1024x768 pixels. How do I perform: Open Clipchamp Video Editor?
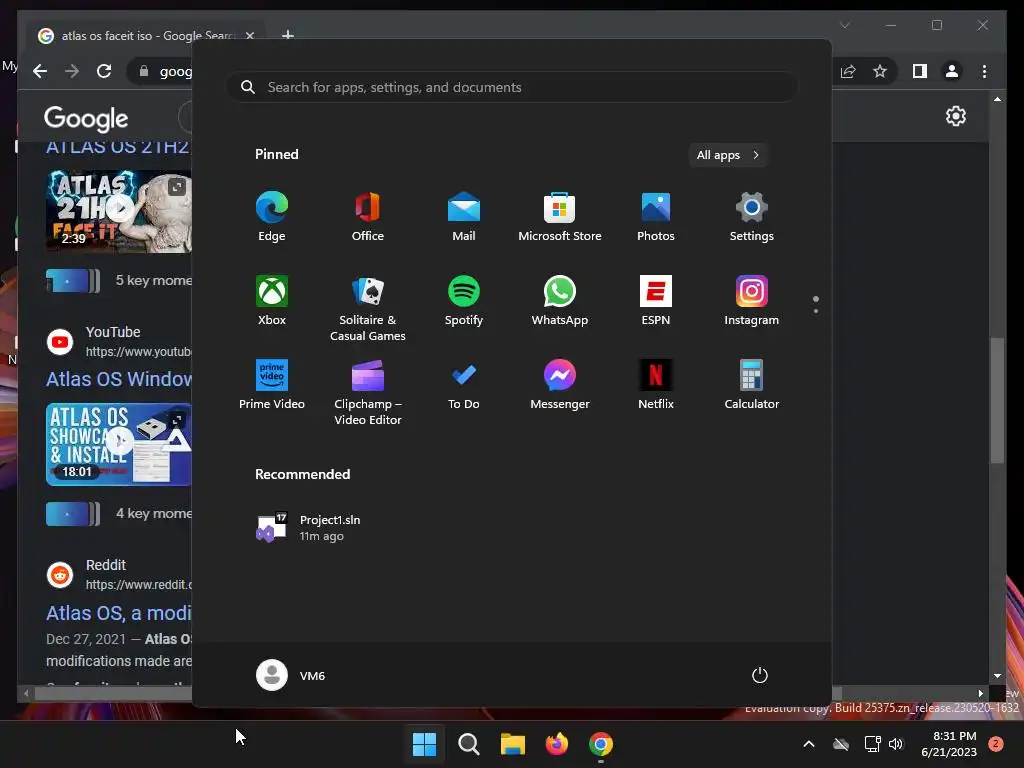click(368, 392)
